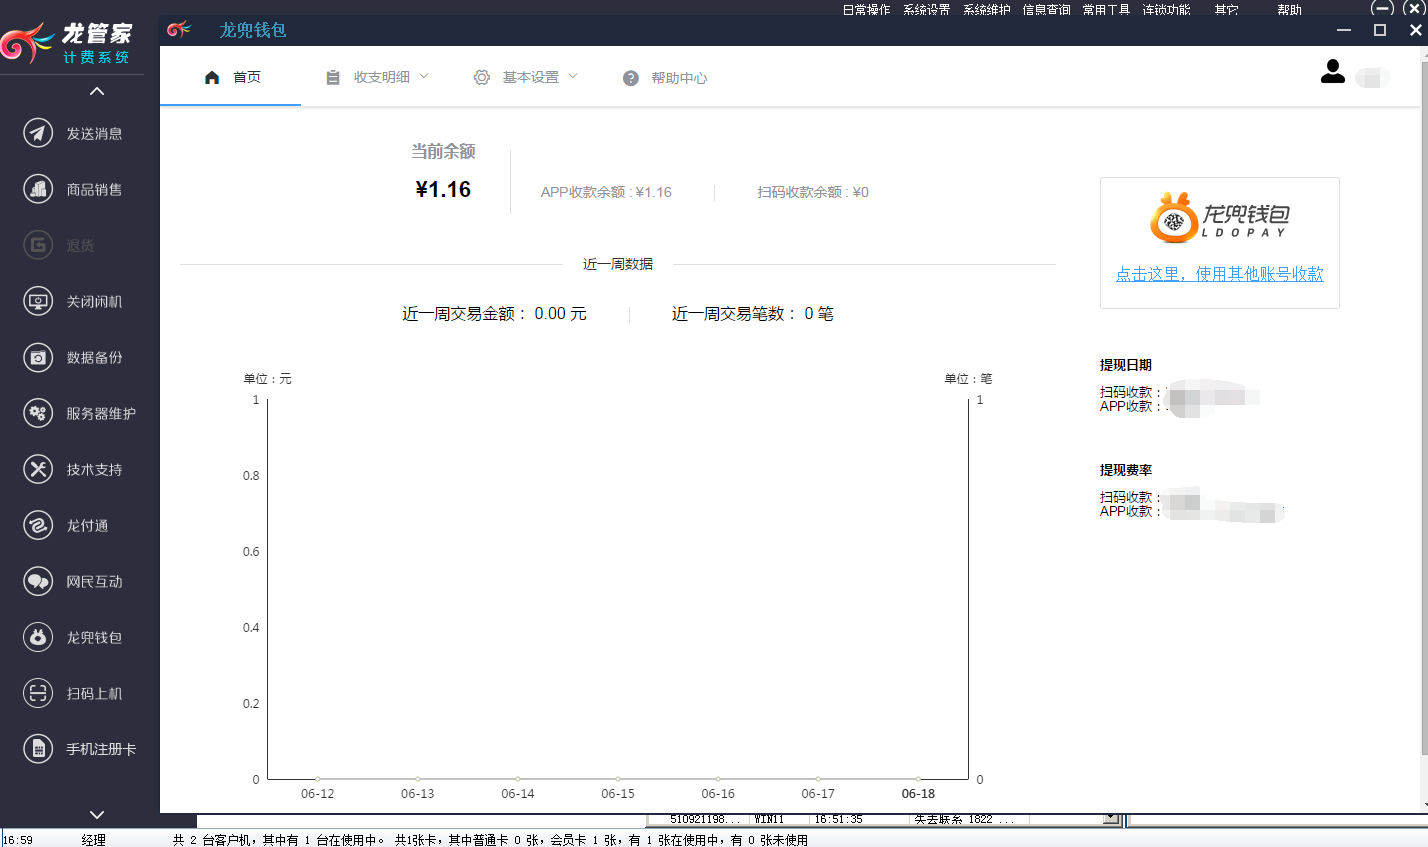This screenshot has width=1428, height=847.
Task: Select 扫码上机 scan code login icon
Action: [x=38, y=693]
